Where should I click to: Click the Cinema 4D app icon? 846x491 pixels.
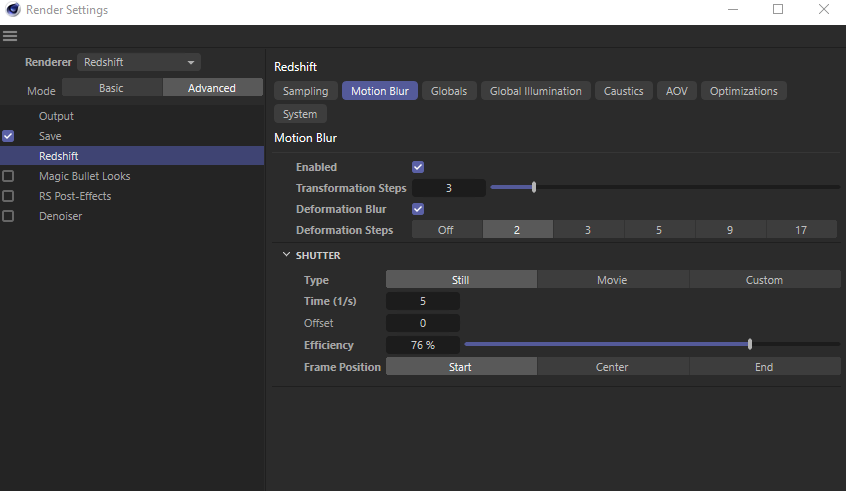[11, 10]
